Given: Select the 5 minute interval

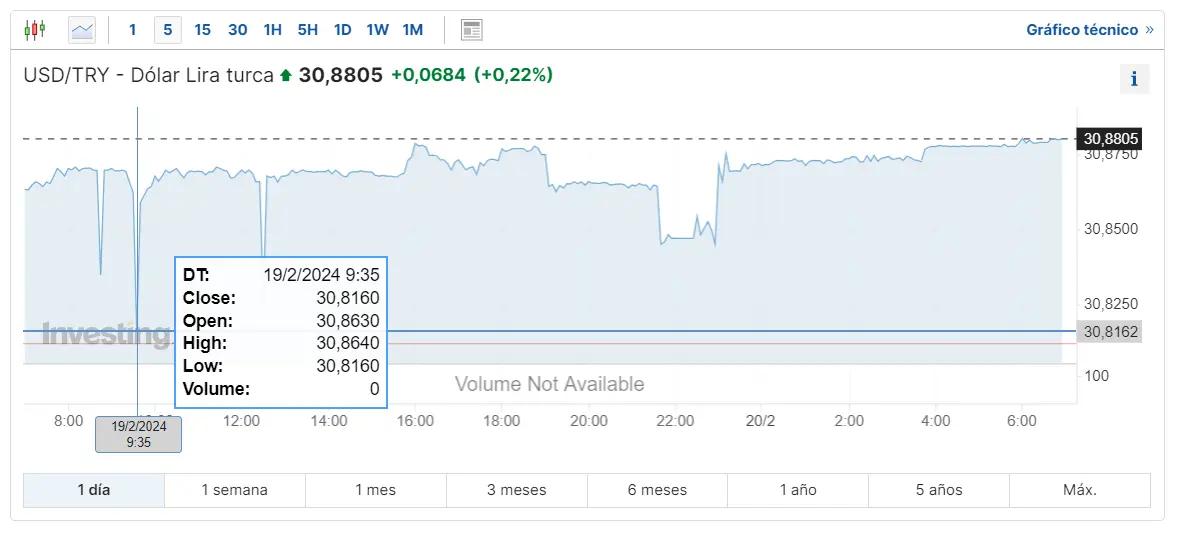Looking at the screenshot, I should 167,30.
